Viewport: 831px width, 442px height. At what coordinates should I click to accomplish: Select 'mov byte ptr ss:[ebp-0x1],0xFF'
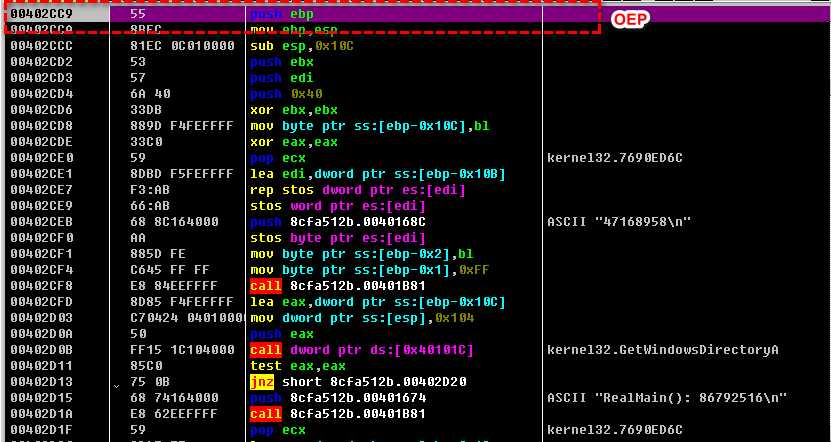tap(369, 270)
